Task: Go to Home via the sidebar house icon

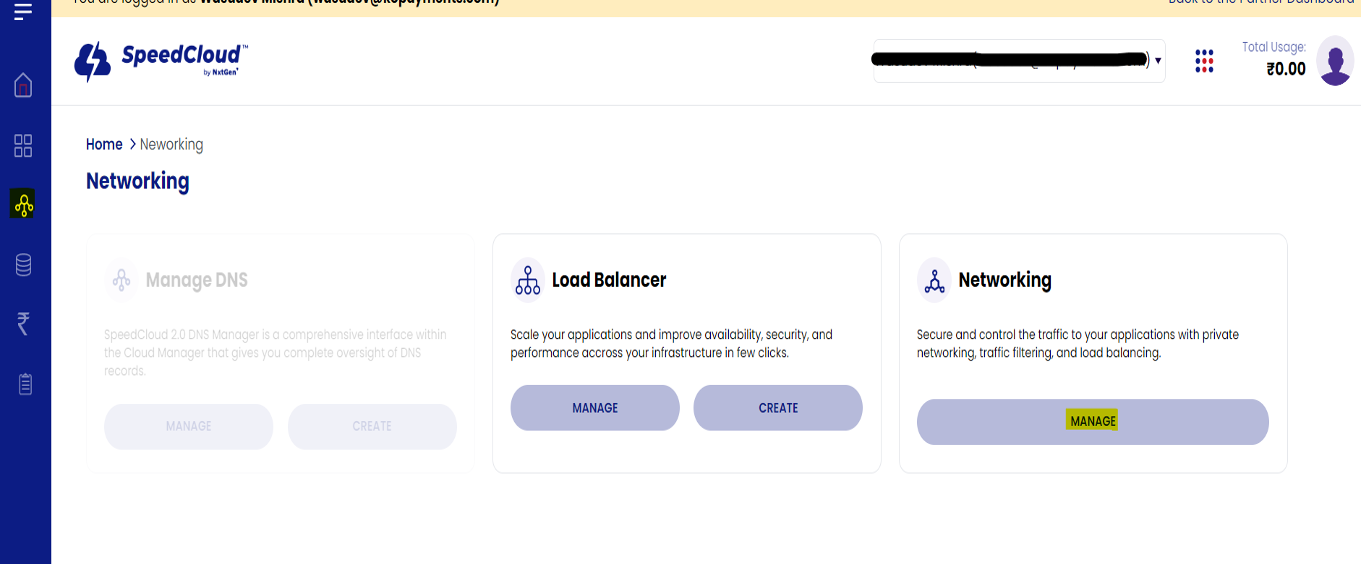Action: point(23,86)
